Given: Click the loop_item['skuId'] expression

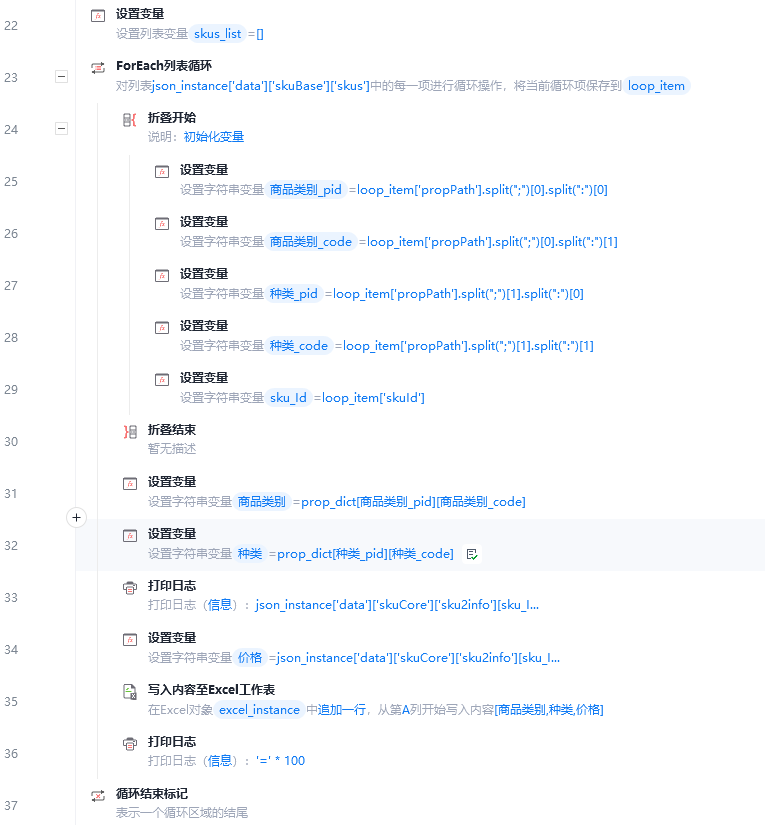Looking at the screenshot, I should pos(373,398).
